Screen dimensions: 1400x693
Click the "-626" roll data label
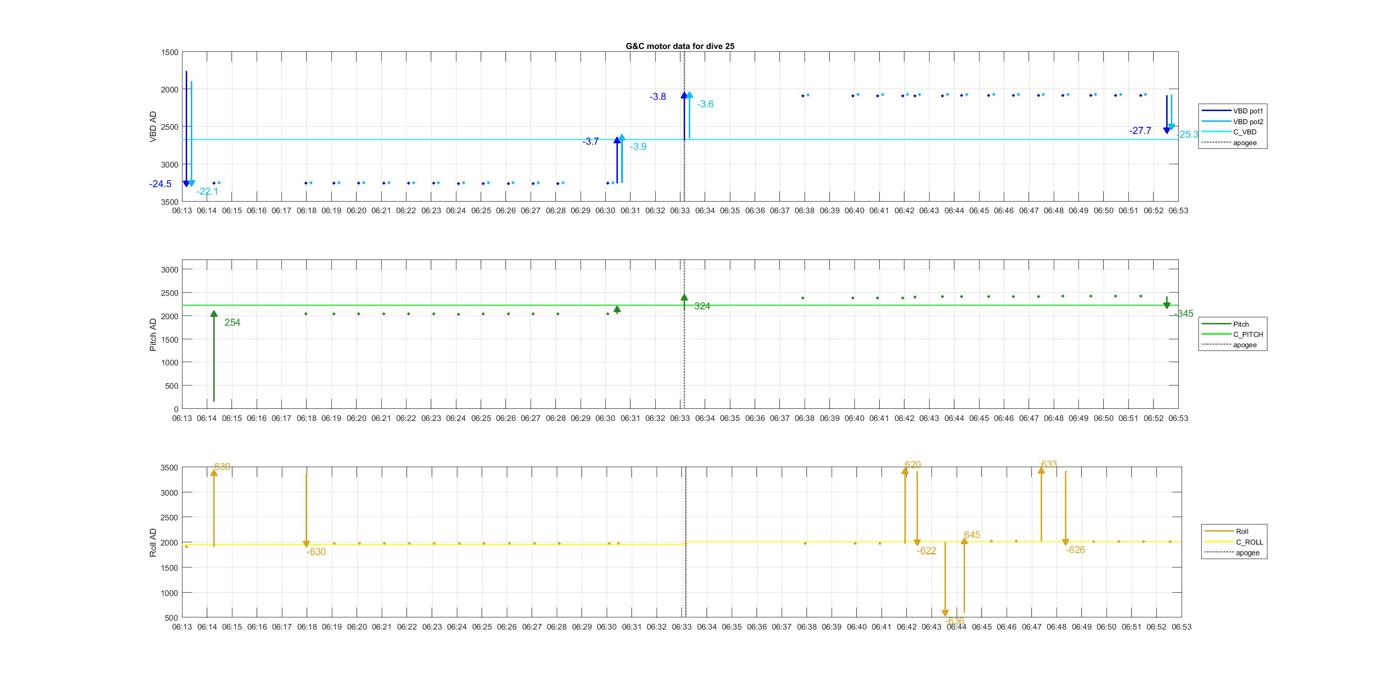pyautogui.click(x=1076, y=550)
